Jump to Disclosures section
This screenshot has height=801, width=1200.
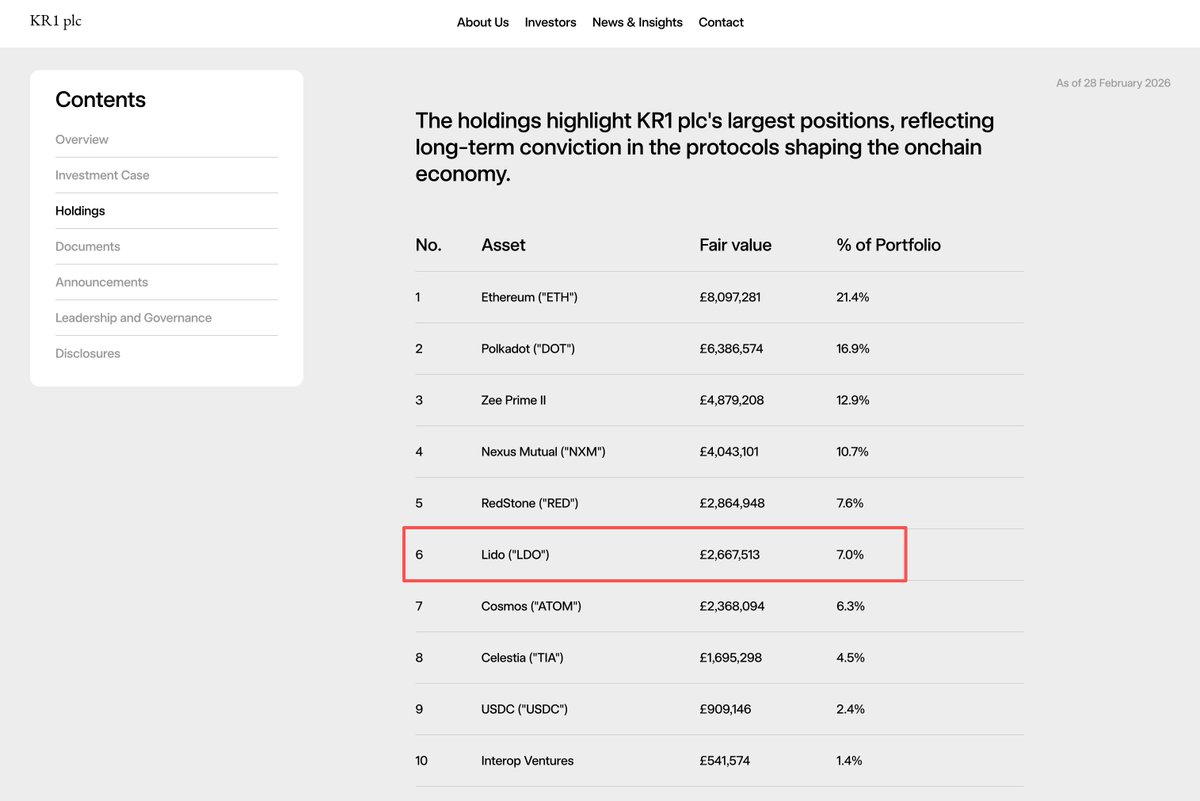88,354
